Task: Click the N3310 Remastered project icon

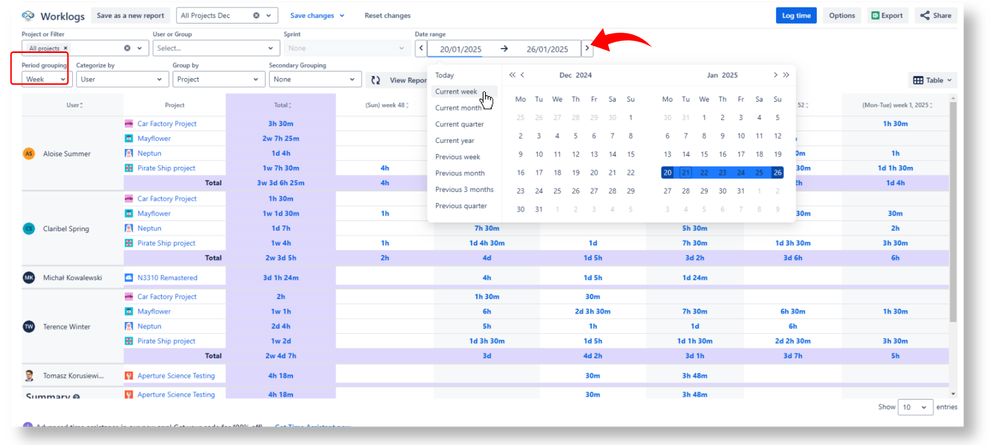Action: tap(129, 278)
